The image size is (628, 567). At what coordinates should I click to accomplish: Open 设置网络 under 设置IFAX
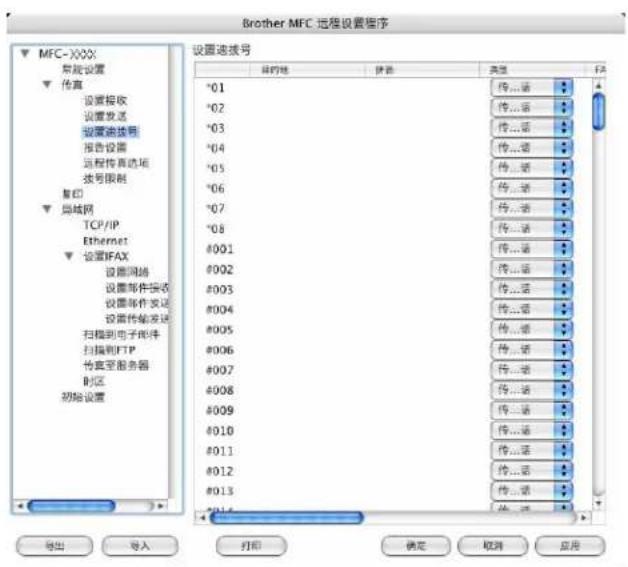(x=127, y=272)
